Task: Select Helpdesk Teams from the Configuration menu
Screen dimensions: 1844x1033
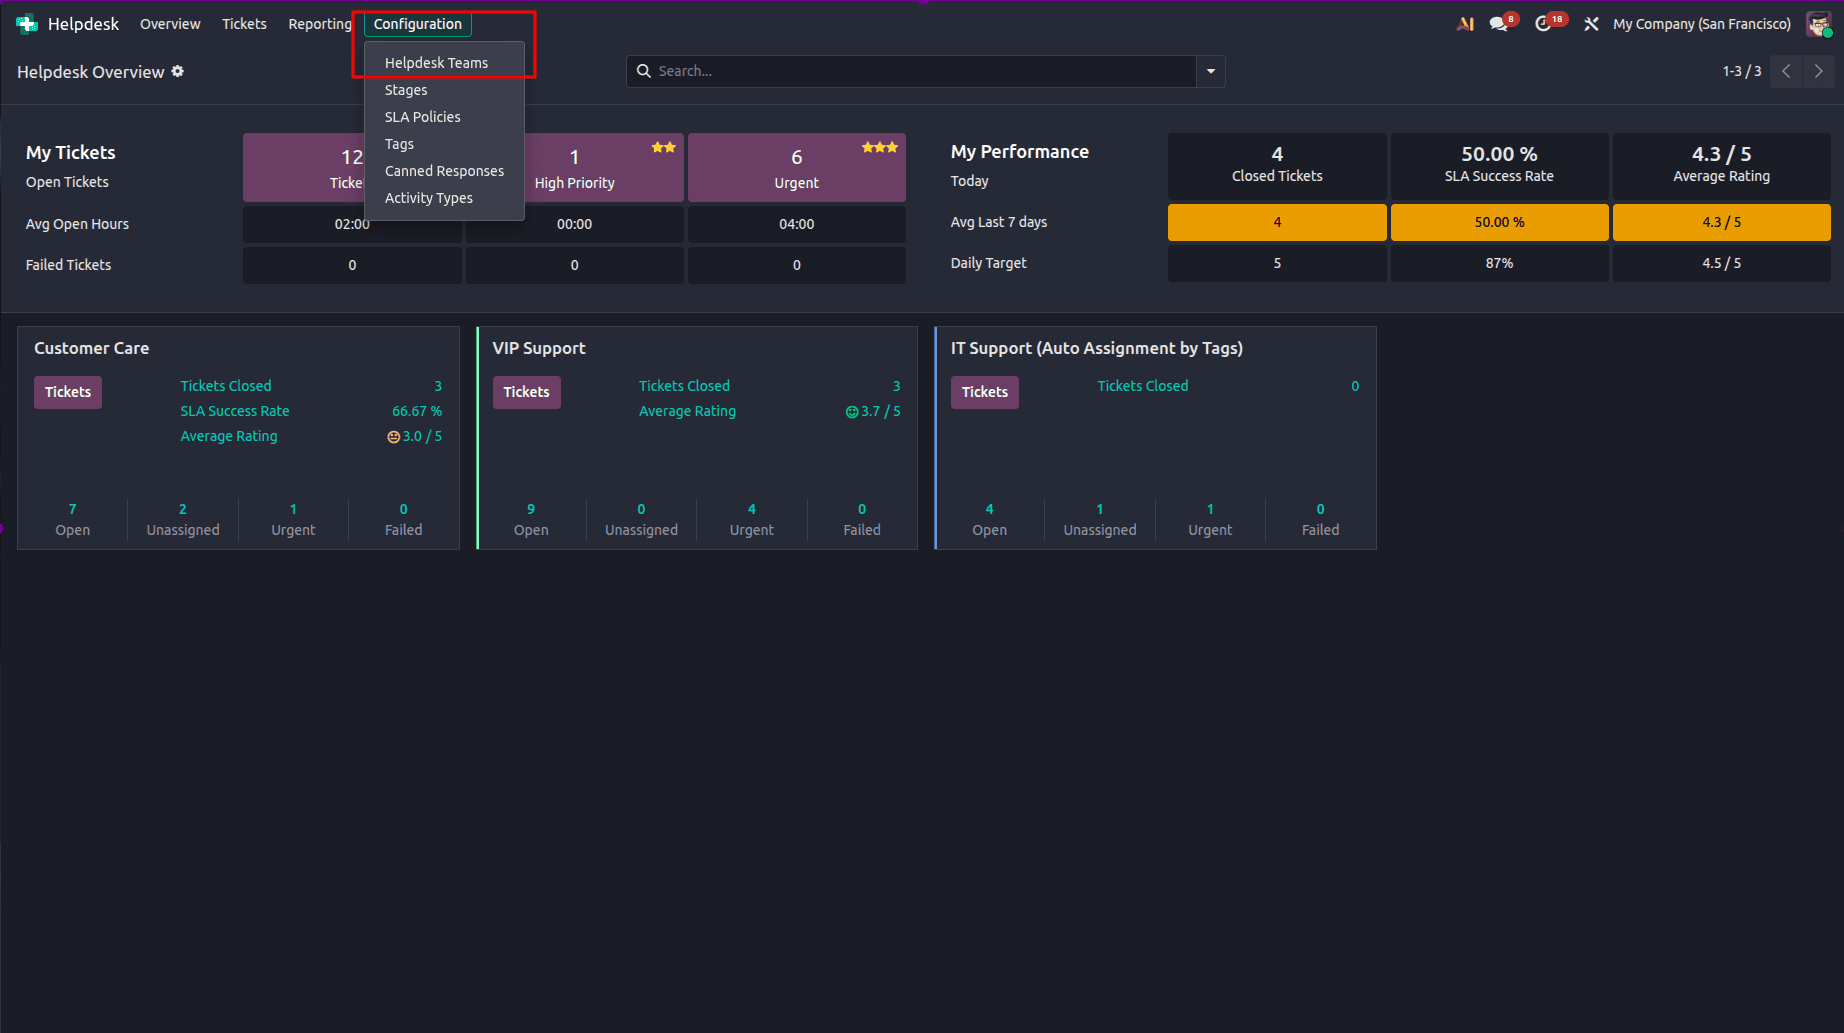Action: click(444, 63)
